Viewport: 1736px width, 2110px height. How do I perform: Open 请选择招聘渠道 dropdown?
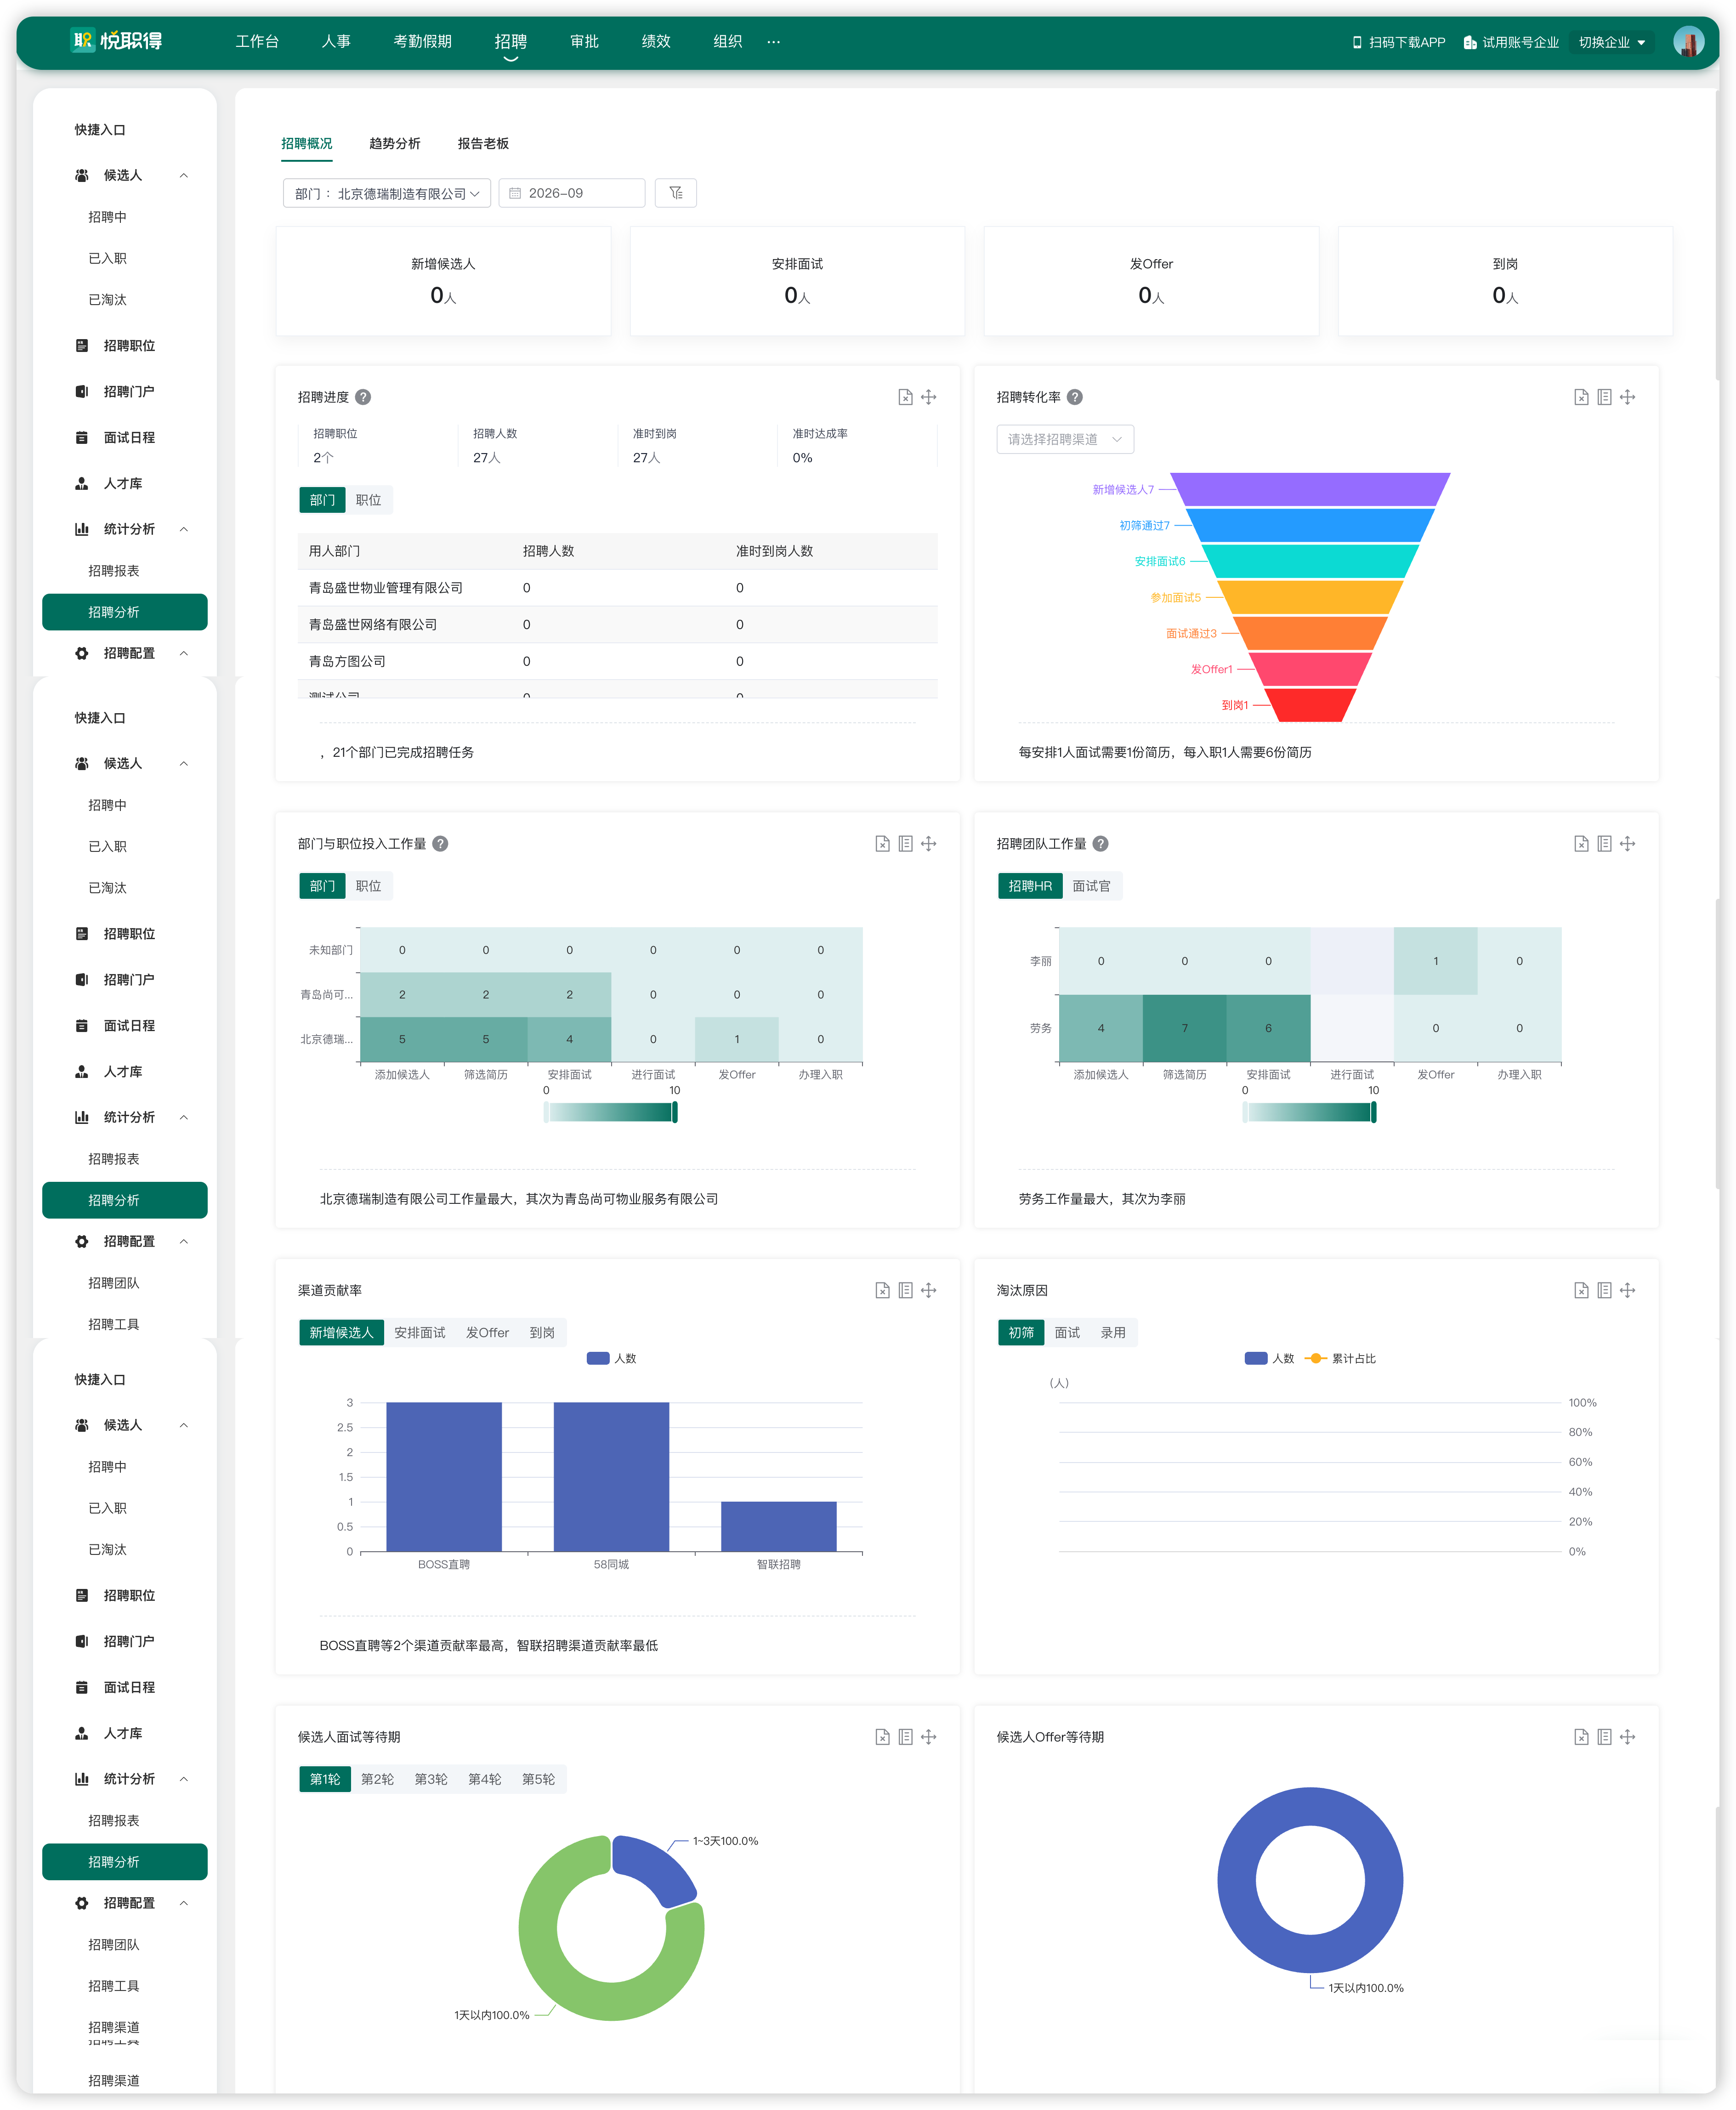click(1065, 439)
